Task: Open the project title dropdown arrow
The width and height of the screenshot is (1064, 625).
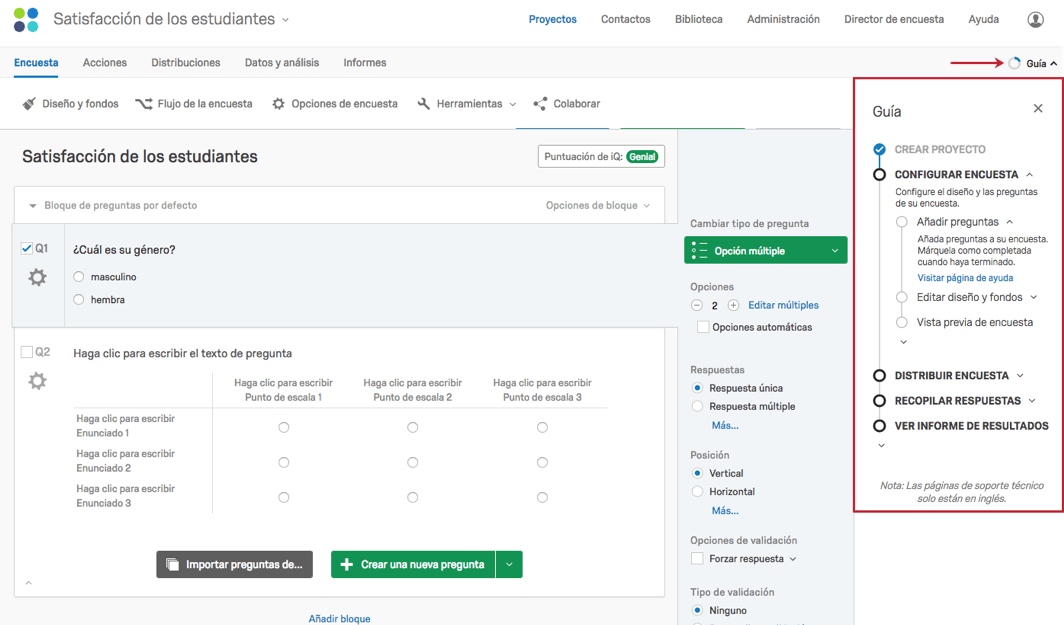Action: click(286, 20)
